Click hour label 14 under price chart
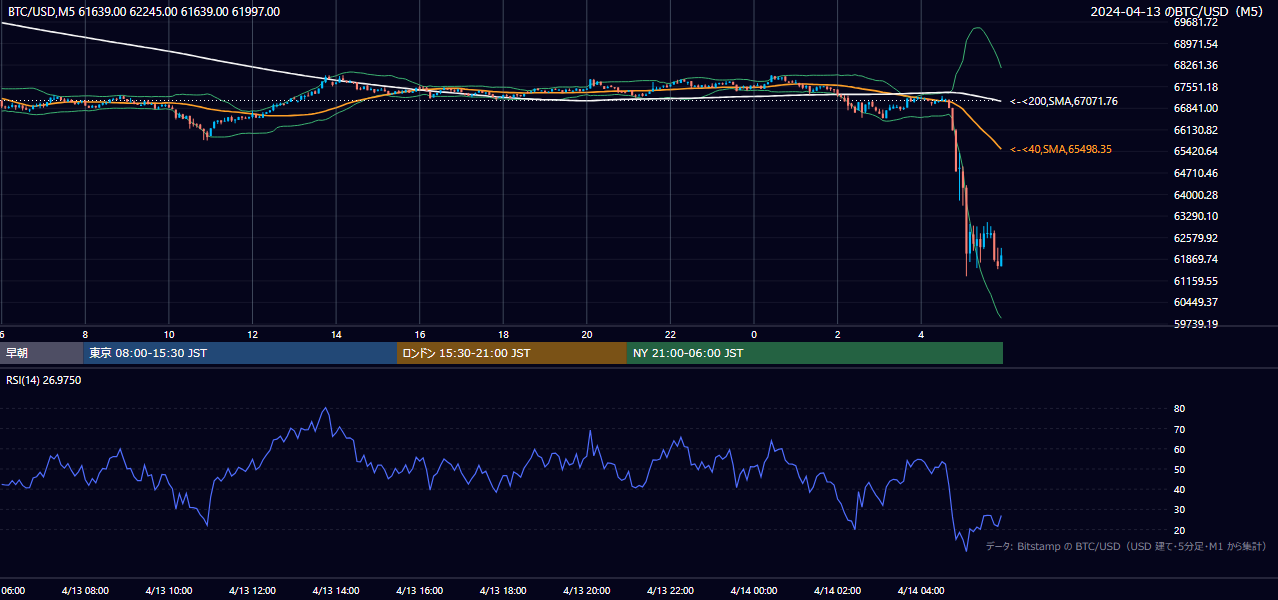The height and width of the screenshot is (600, 1278). click(x=336, y=334)
